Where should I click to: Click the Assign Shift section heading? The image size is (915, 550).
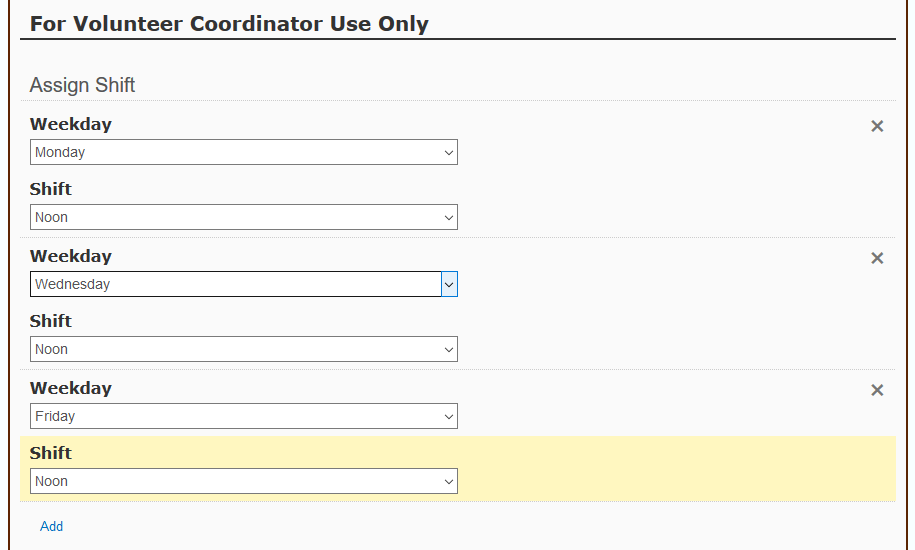point(82,85)
